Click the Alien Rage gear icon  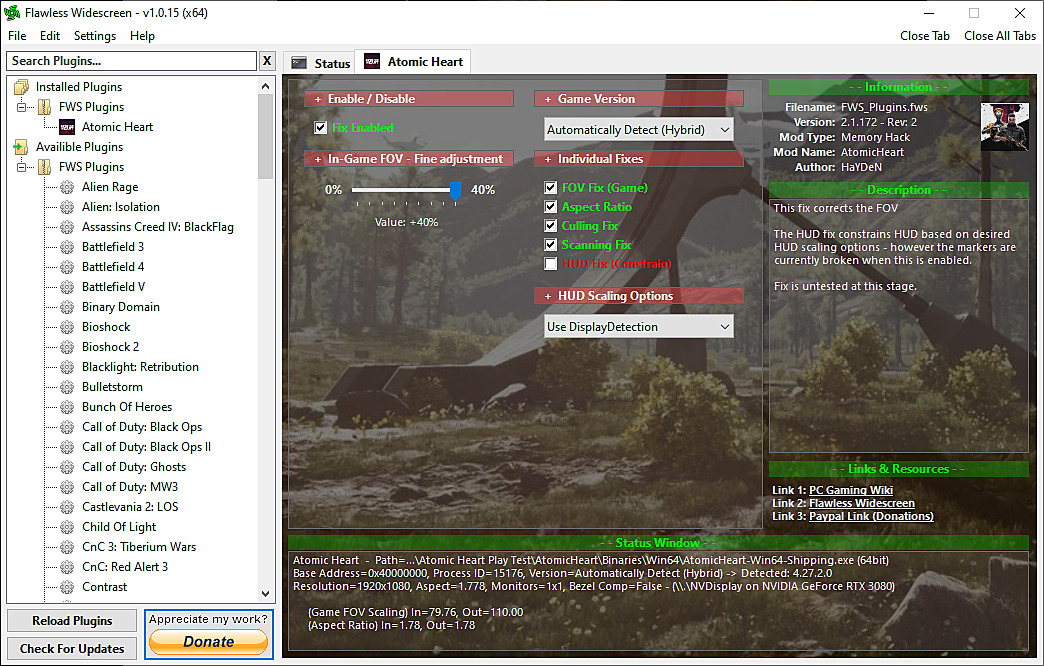click(67, 187)
